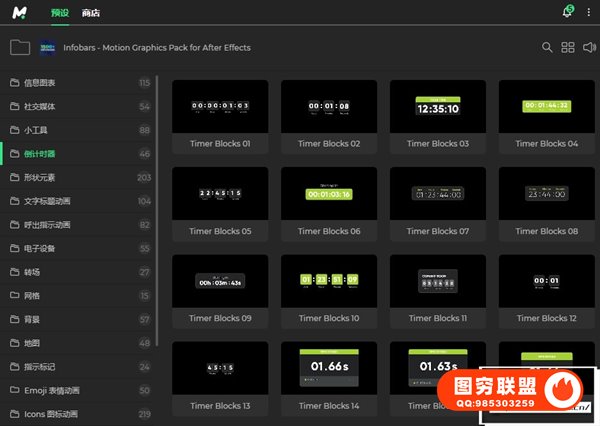Click the Infobars pack thumbnail icon
This screenshot has width=600, height=426.
coord(48,47)
